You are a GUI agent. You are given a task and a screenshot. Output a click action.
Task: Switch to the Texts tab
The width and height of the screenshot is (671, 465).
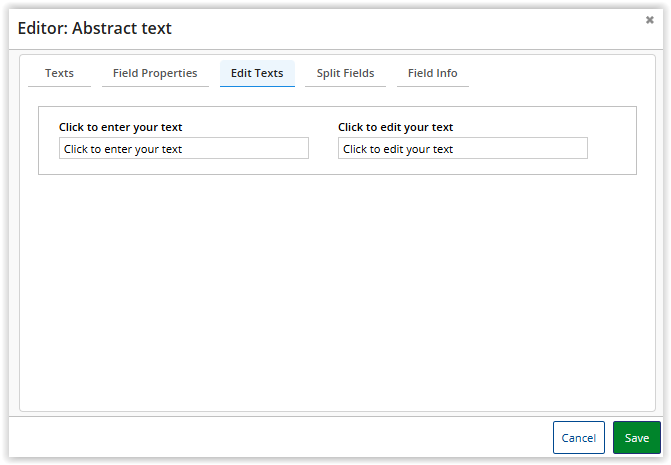(59, 73)
